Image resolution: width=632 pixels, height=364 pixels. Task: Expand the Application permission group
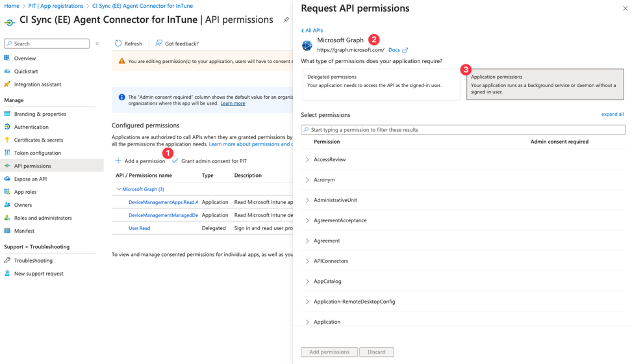click(x=307, y=322)
